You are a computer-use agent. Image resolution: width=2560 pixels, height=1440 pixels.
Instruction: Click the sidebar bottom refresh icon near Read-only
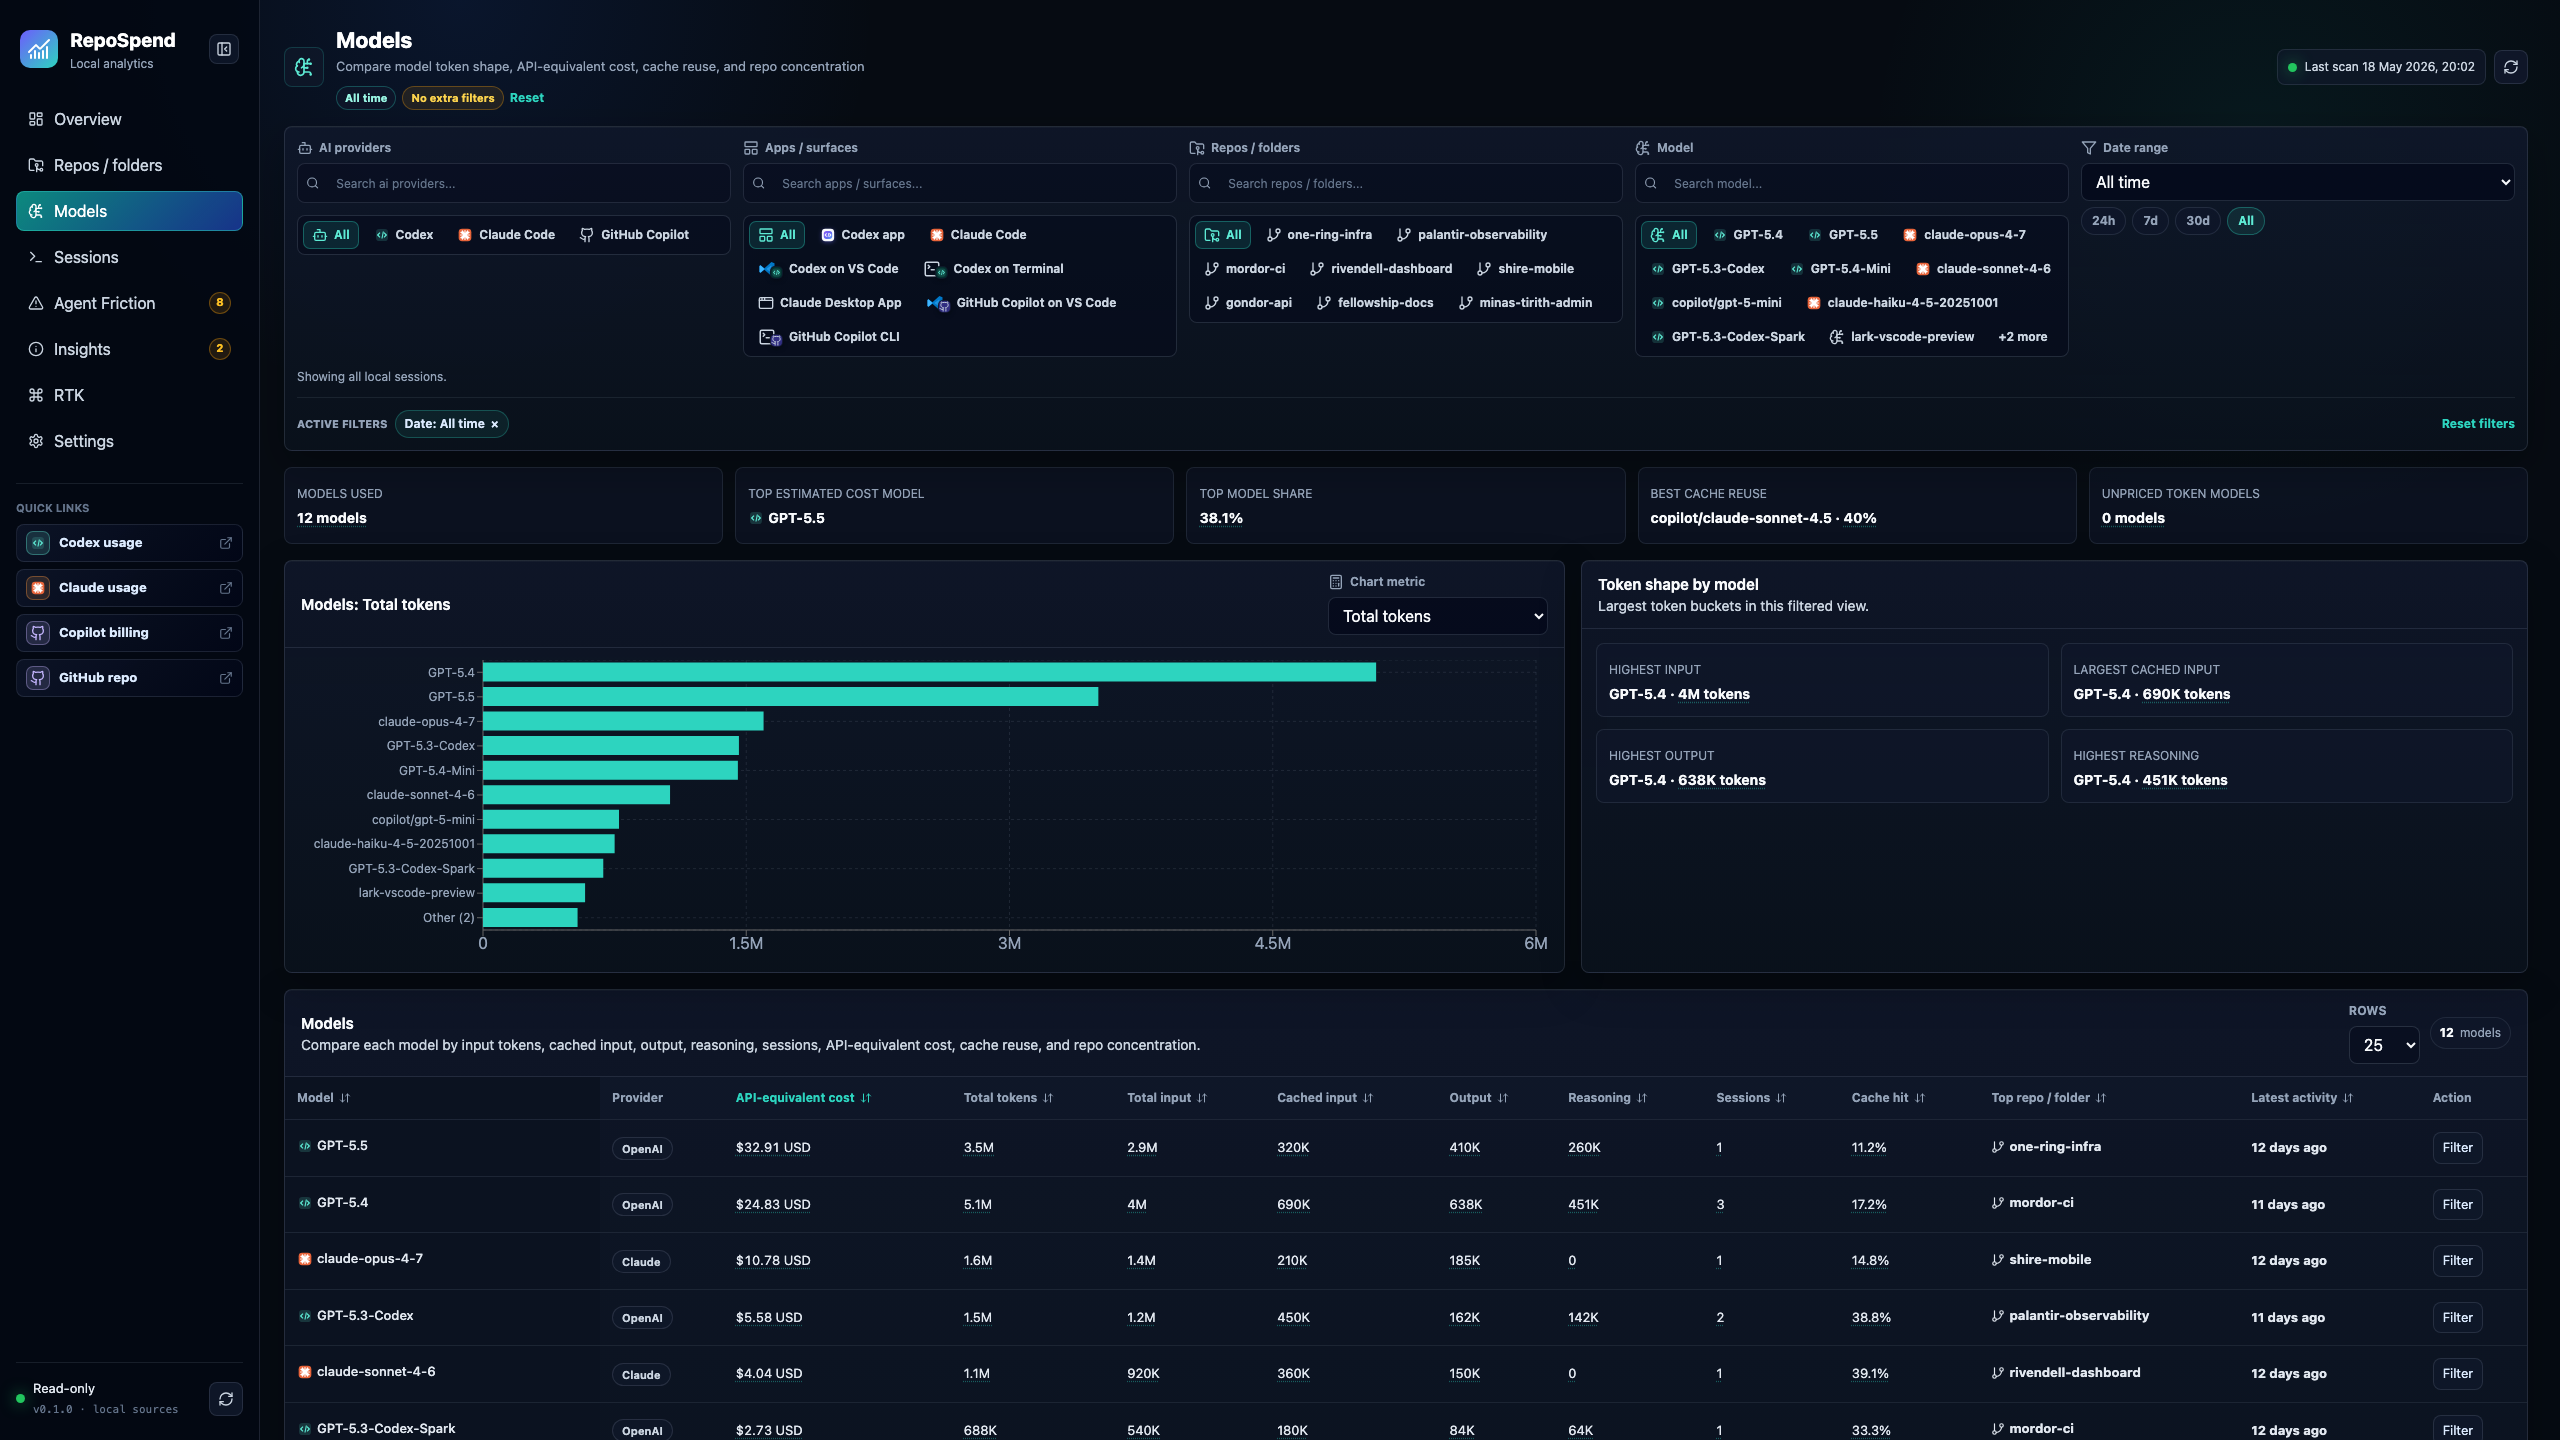[226, 1399]
